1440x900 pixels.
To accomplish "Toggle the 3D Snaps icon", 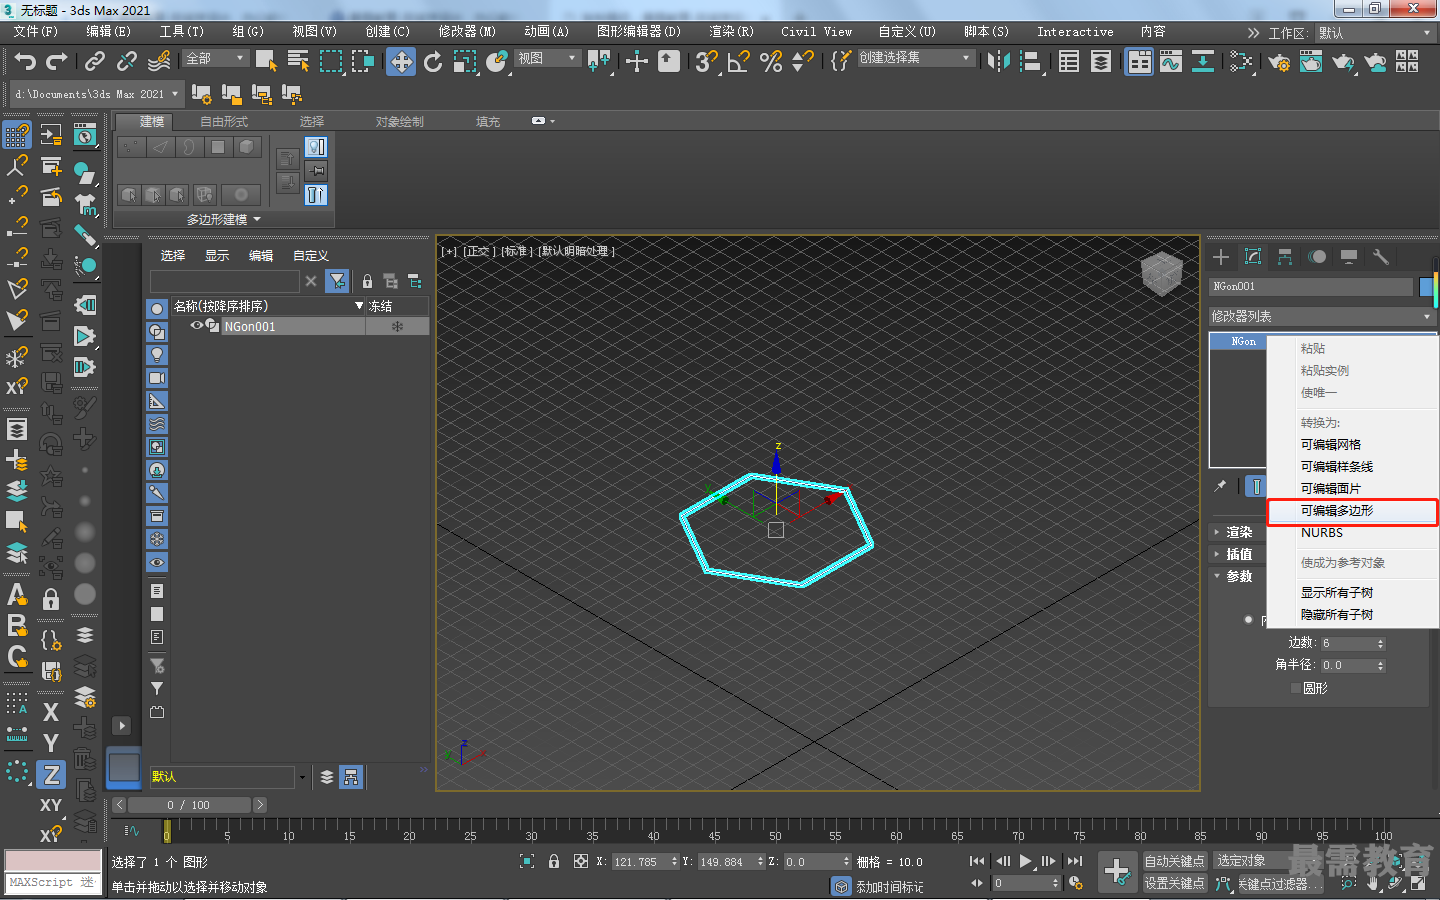I will [707, 62].
